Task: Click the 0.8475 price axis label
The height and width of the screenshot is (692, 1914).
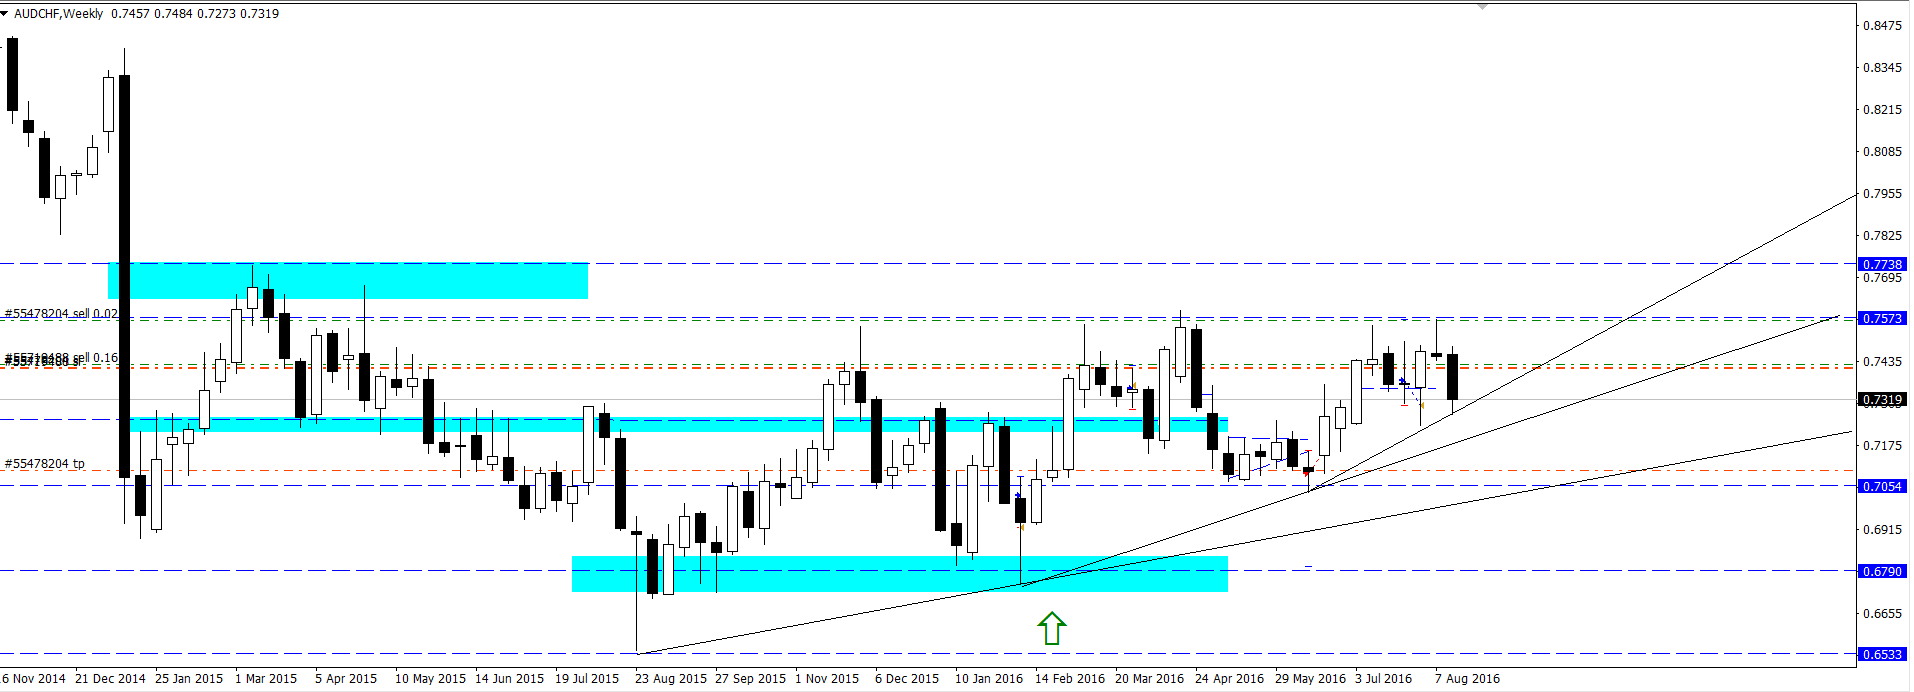Action: (x=1882, y=26)
